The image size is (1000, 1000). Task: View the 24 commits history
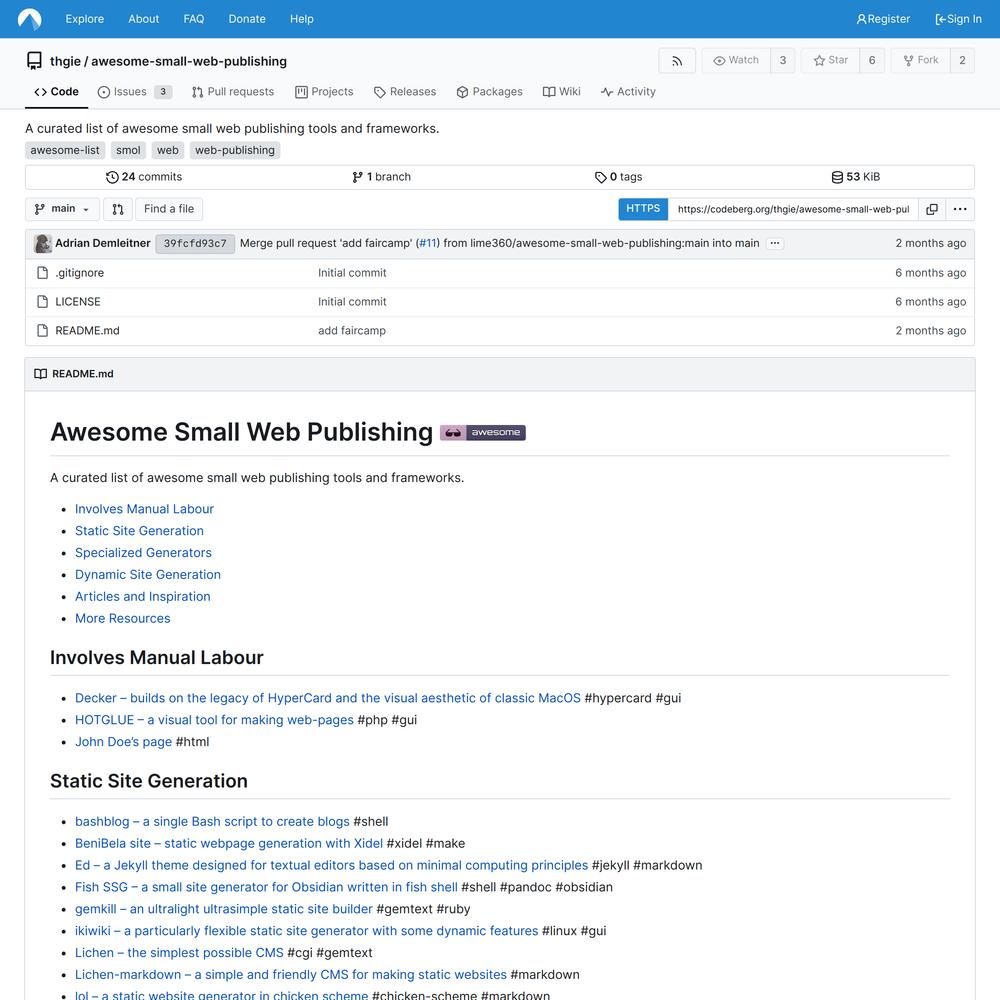coord(144,177)
